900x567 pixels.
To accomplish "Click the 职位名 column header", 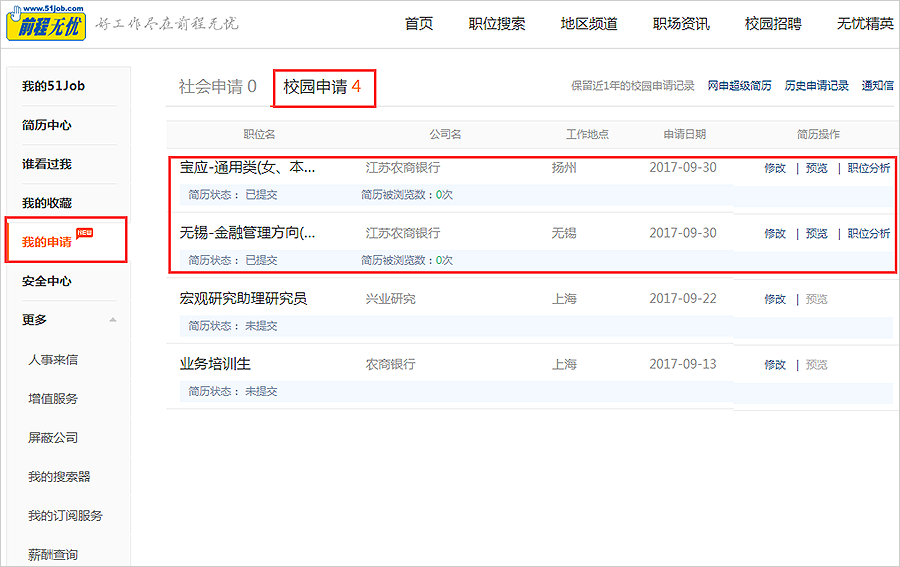I will tap(259, 134).
